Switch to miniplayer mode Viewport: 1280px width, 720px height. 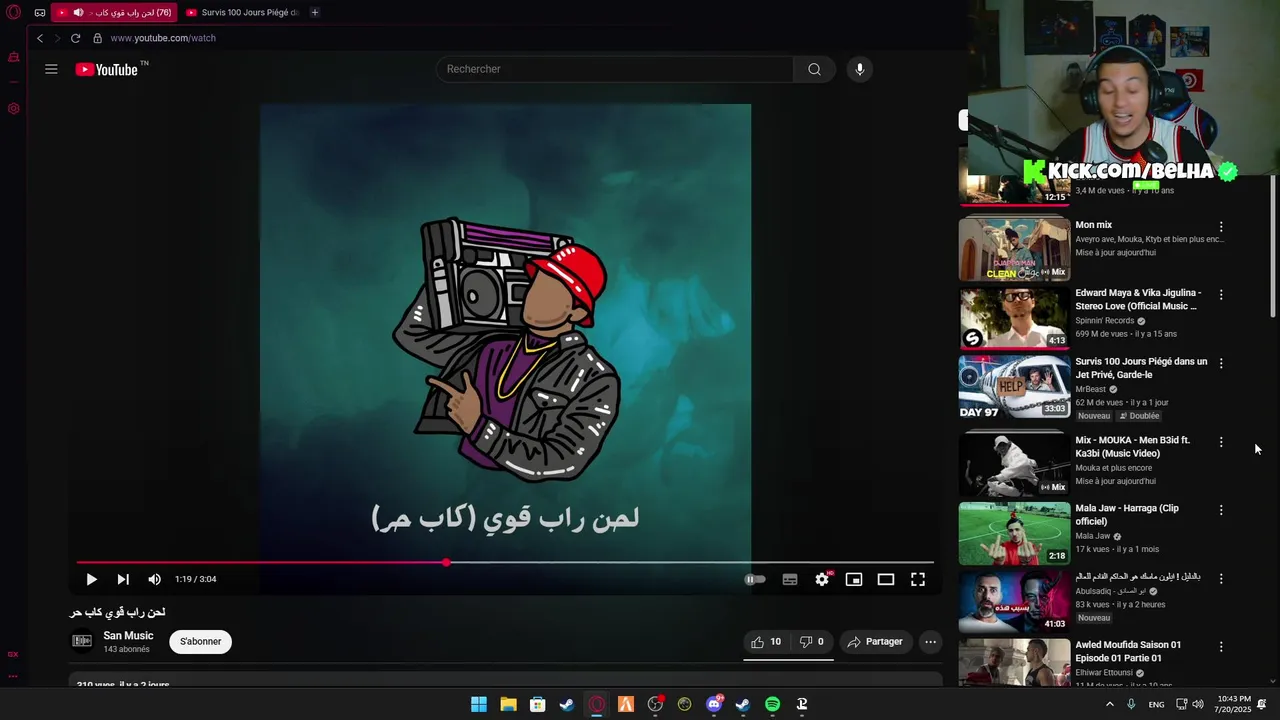tap(854, 579)
